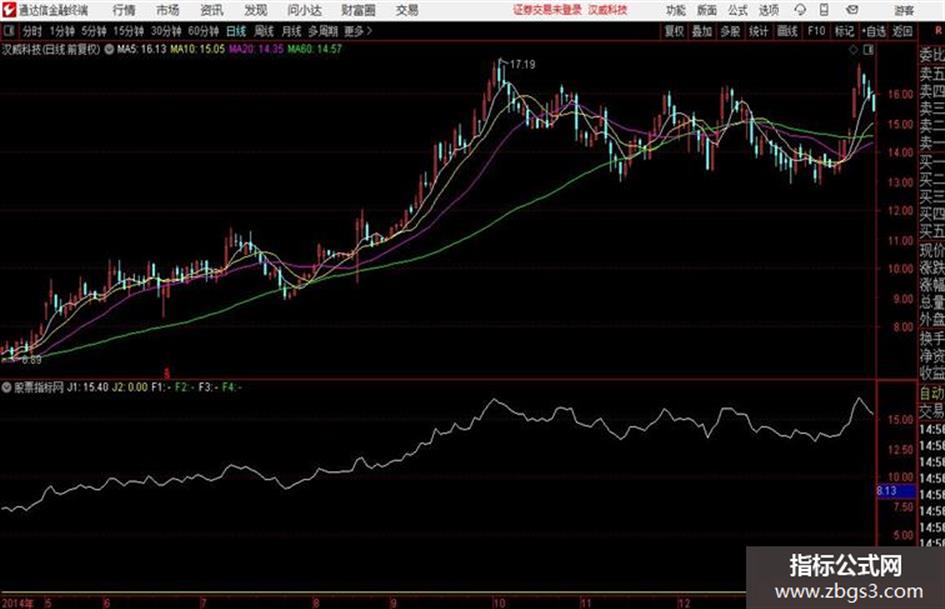Select the 多周期 multi-period tab

[x=323, y=31]
